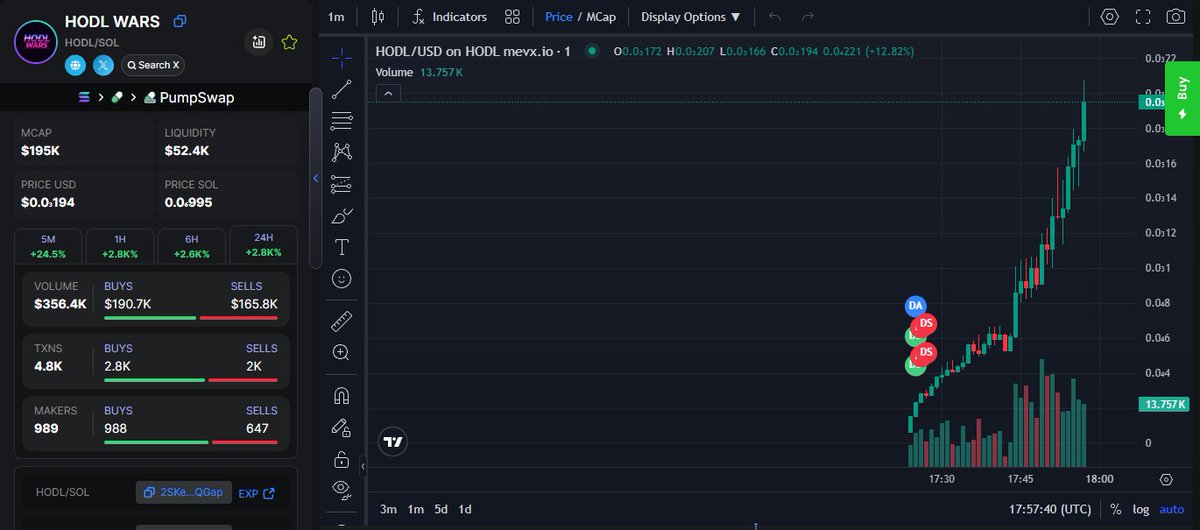Open the EXP explorer link
Image resolution: width=1200 pixels, height=530 pixels.
[256, 493]
